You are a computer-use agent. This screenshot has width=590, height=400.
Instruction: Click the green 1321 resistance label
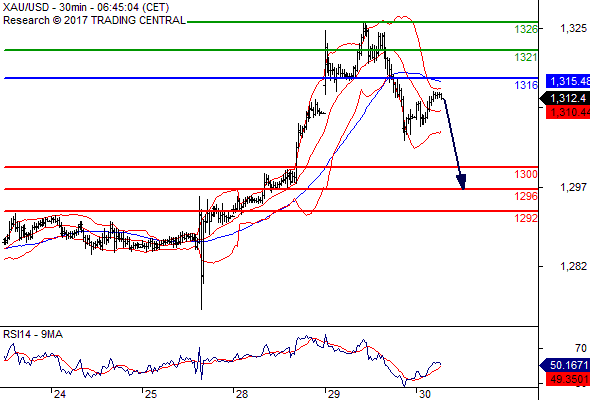[526, 57]
